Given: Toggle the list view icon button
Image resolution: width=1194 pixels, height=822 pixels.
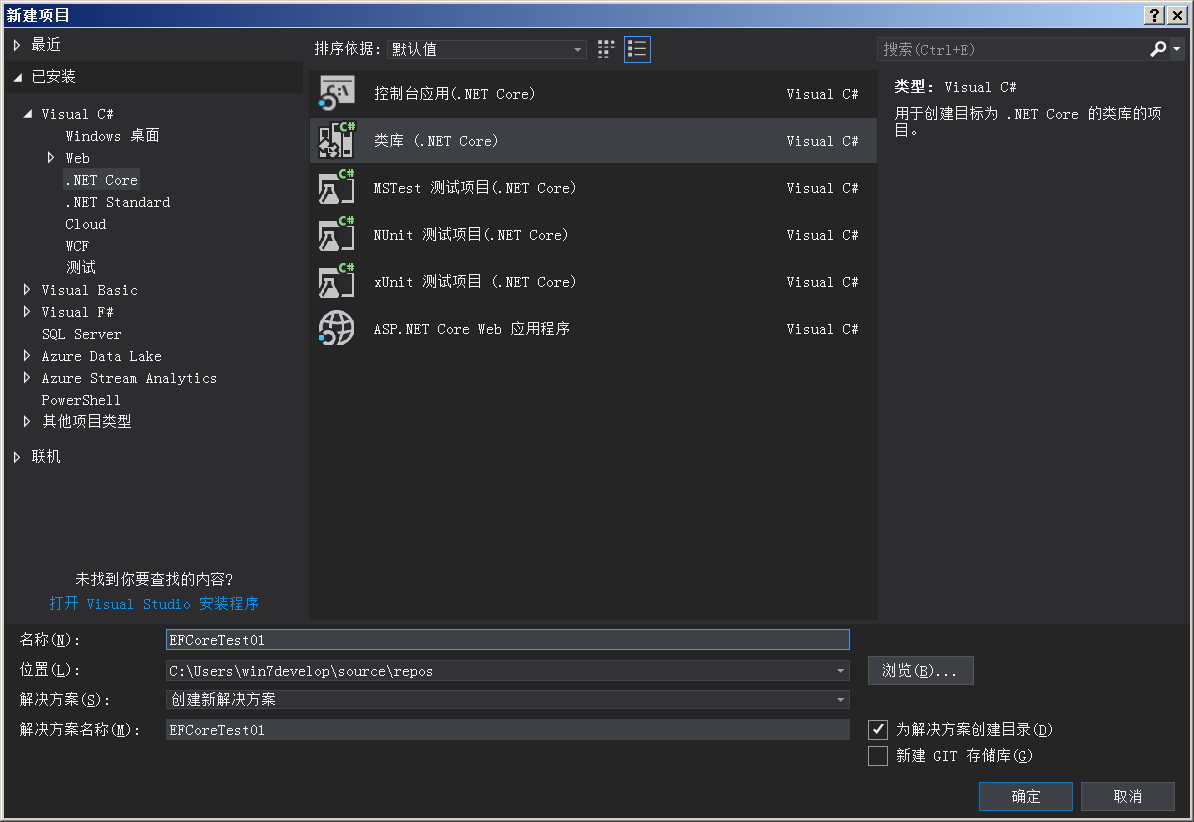Looking at the screenshot, I should coord(637,48).
